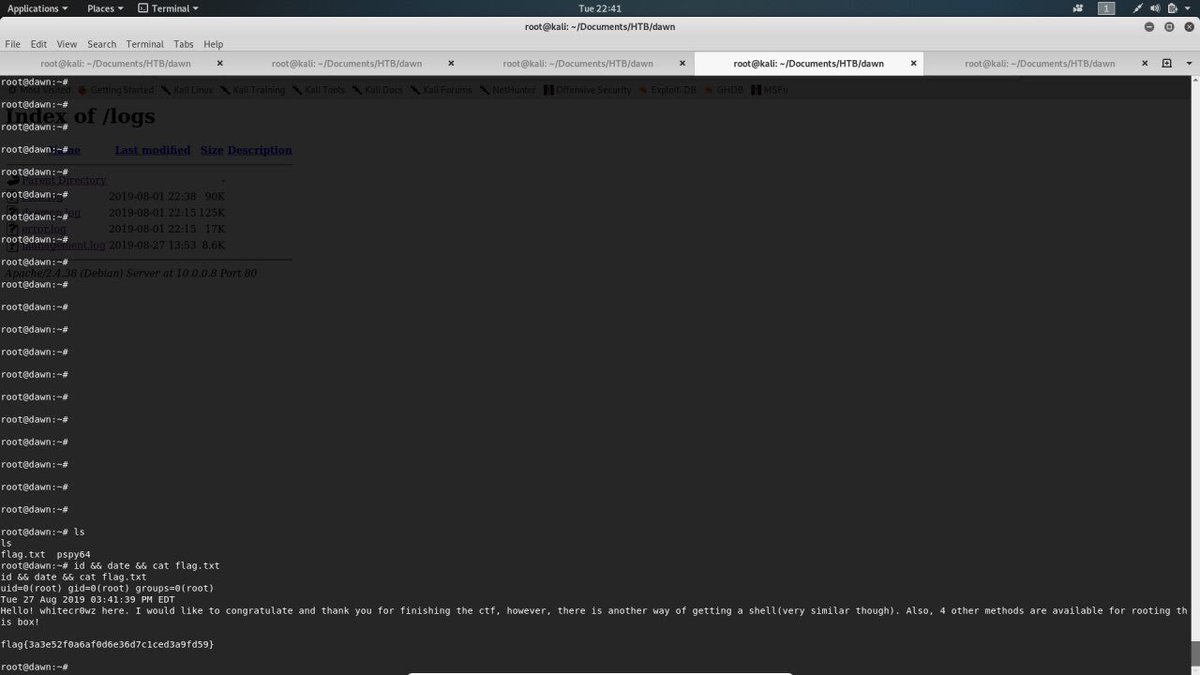Image resolution: width=1200 pixels, height=675 pixels.
Task: Switch to the second terminal tab
Action: tap(346, 63)
